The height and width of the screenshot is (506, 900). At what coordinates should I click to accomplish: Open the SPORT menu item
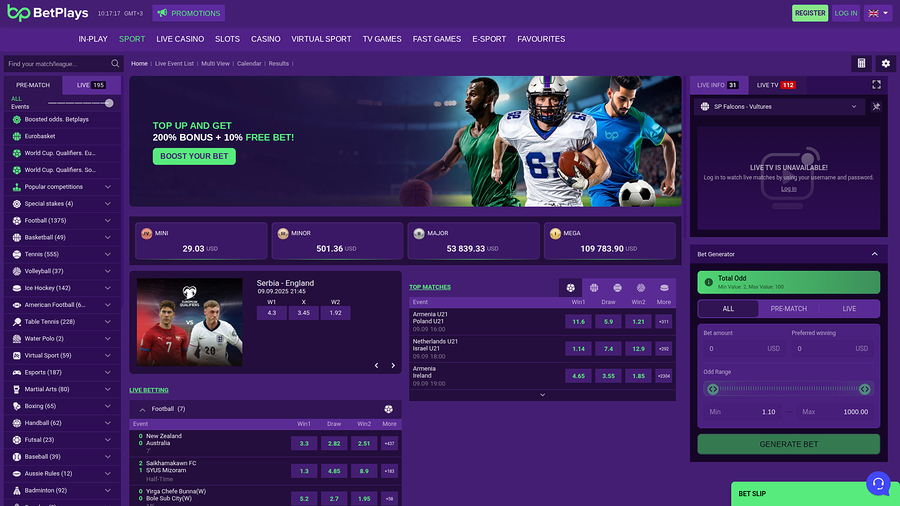[132, 39]
